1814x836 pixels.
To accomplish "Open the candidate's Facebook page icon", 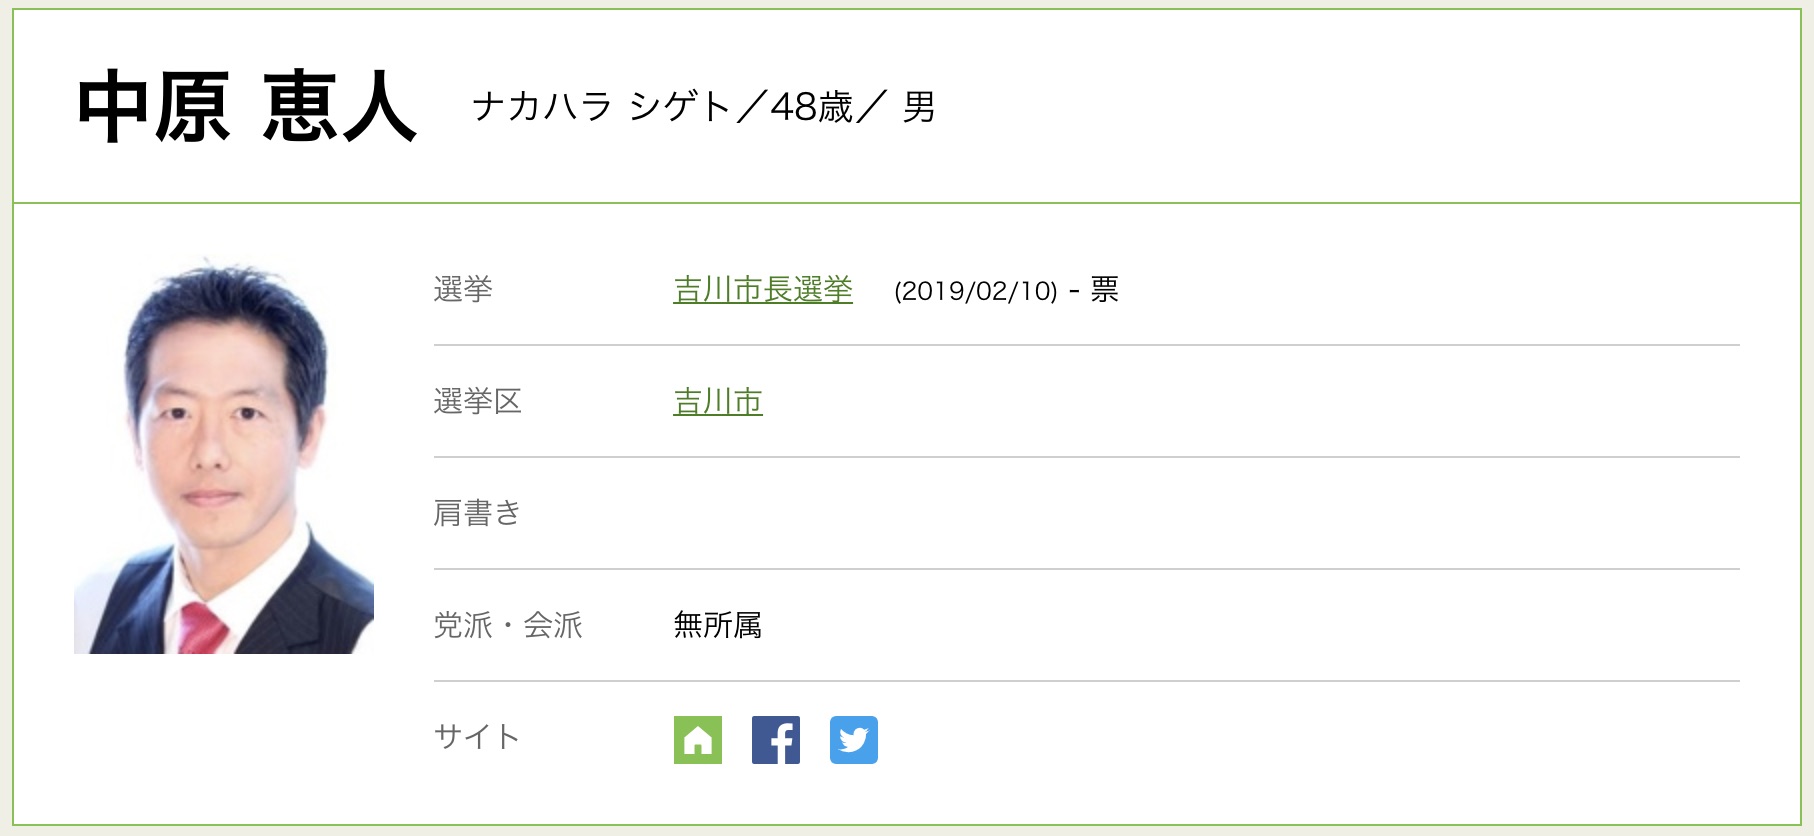I will (776, 740).
